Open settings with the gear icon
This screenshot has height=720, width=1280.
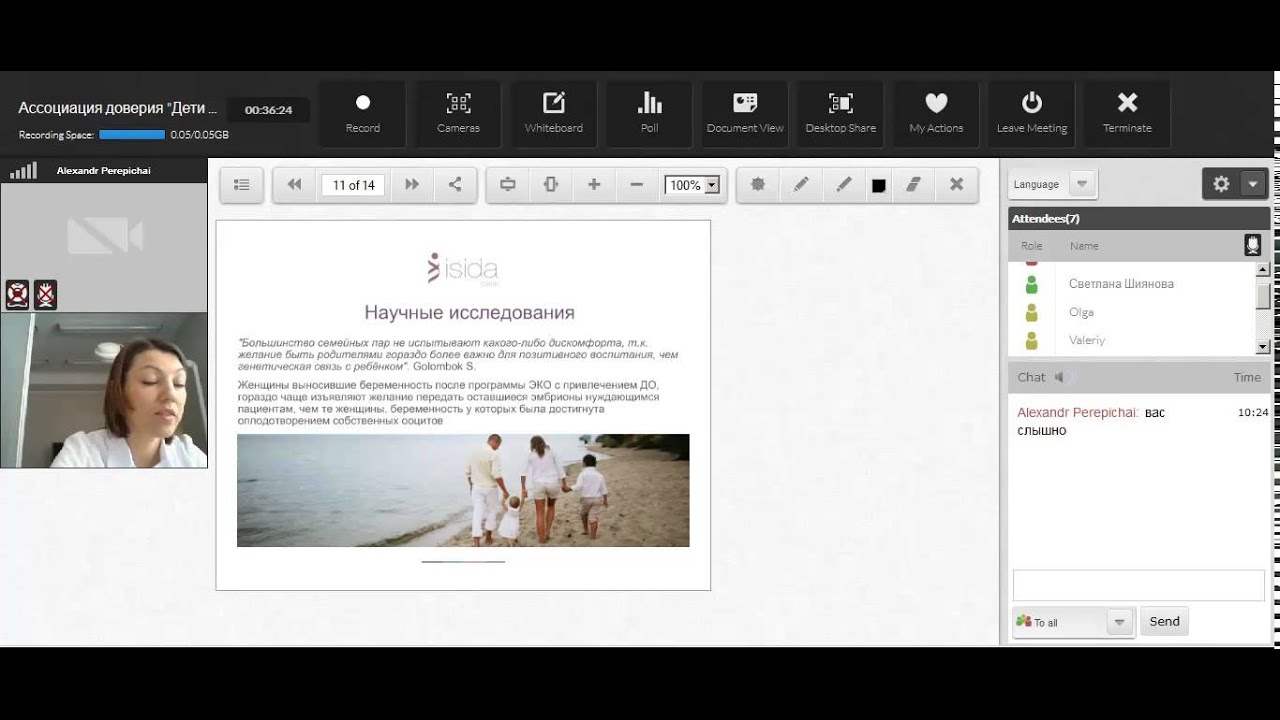click(1221, 184)
